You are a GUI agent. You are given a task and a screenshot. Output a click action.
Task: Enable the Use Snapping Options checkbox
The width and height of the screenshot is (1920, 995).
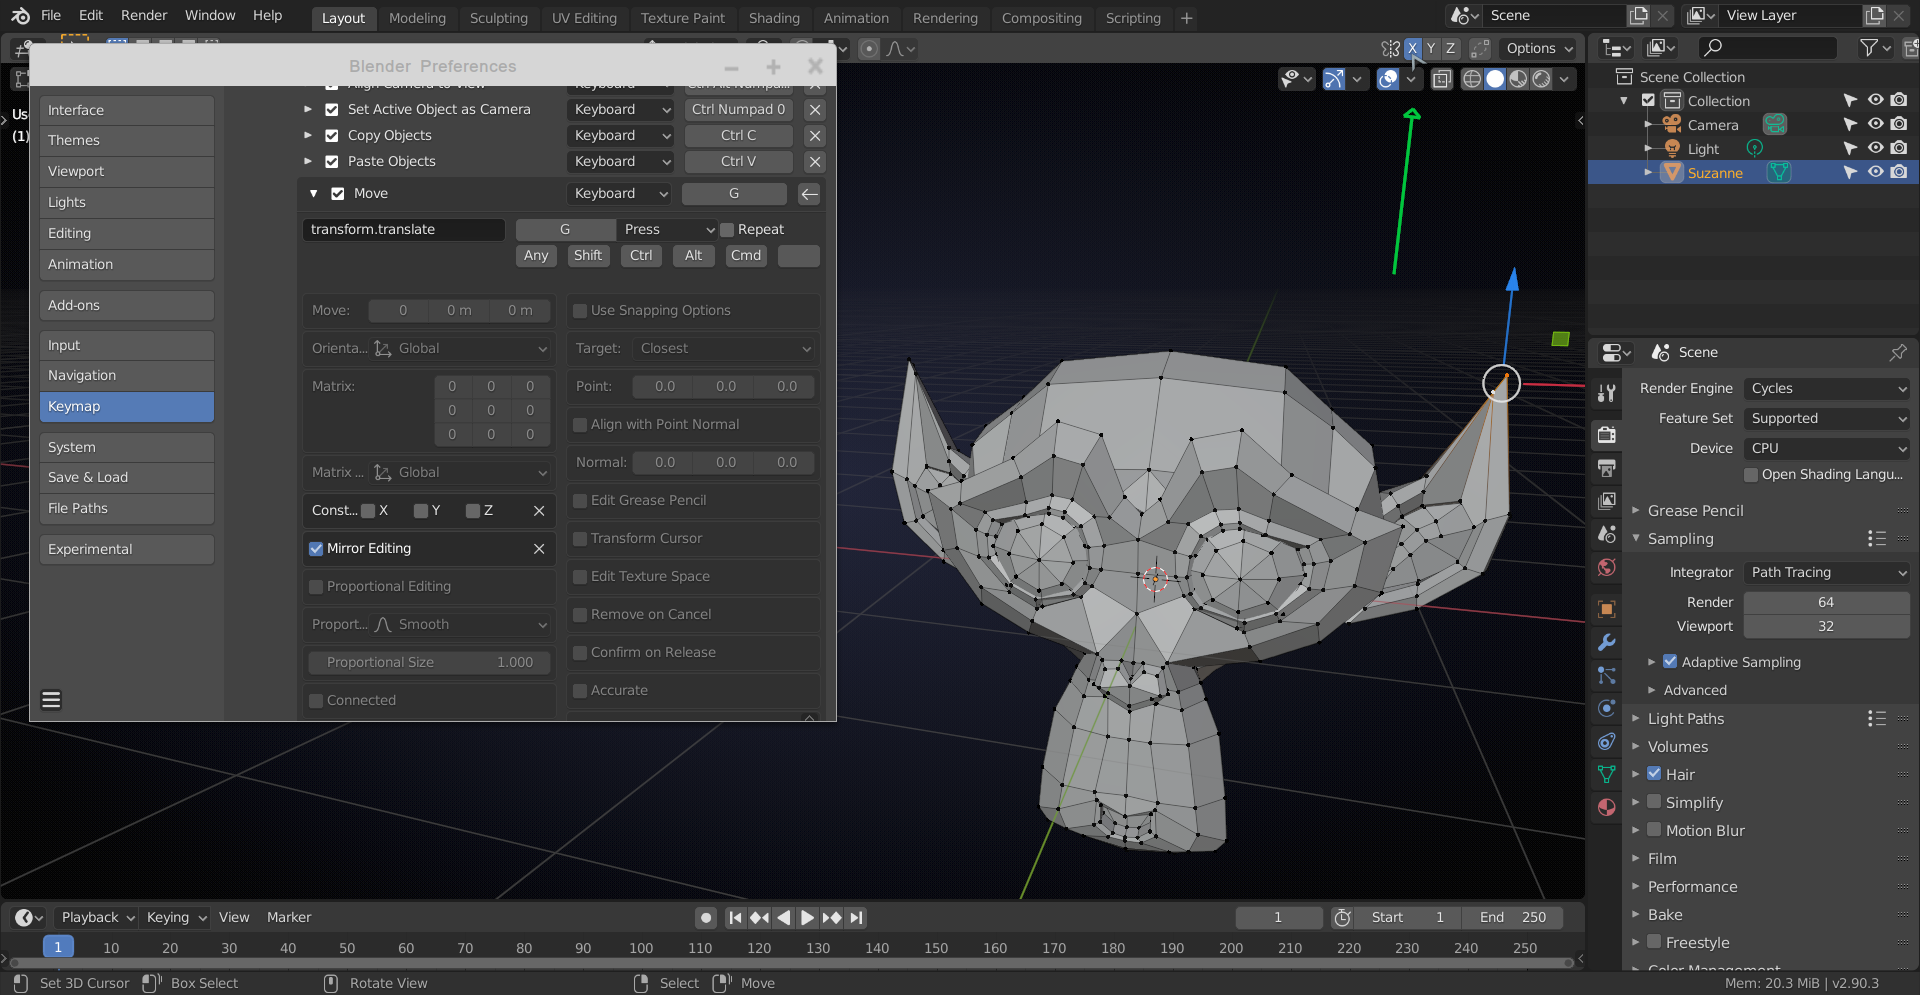pos(580,311)
